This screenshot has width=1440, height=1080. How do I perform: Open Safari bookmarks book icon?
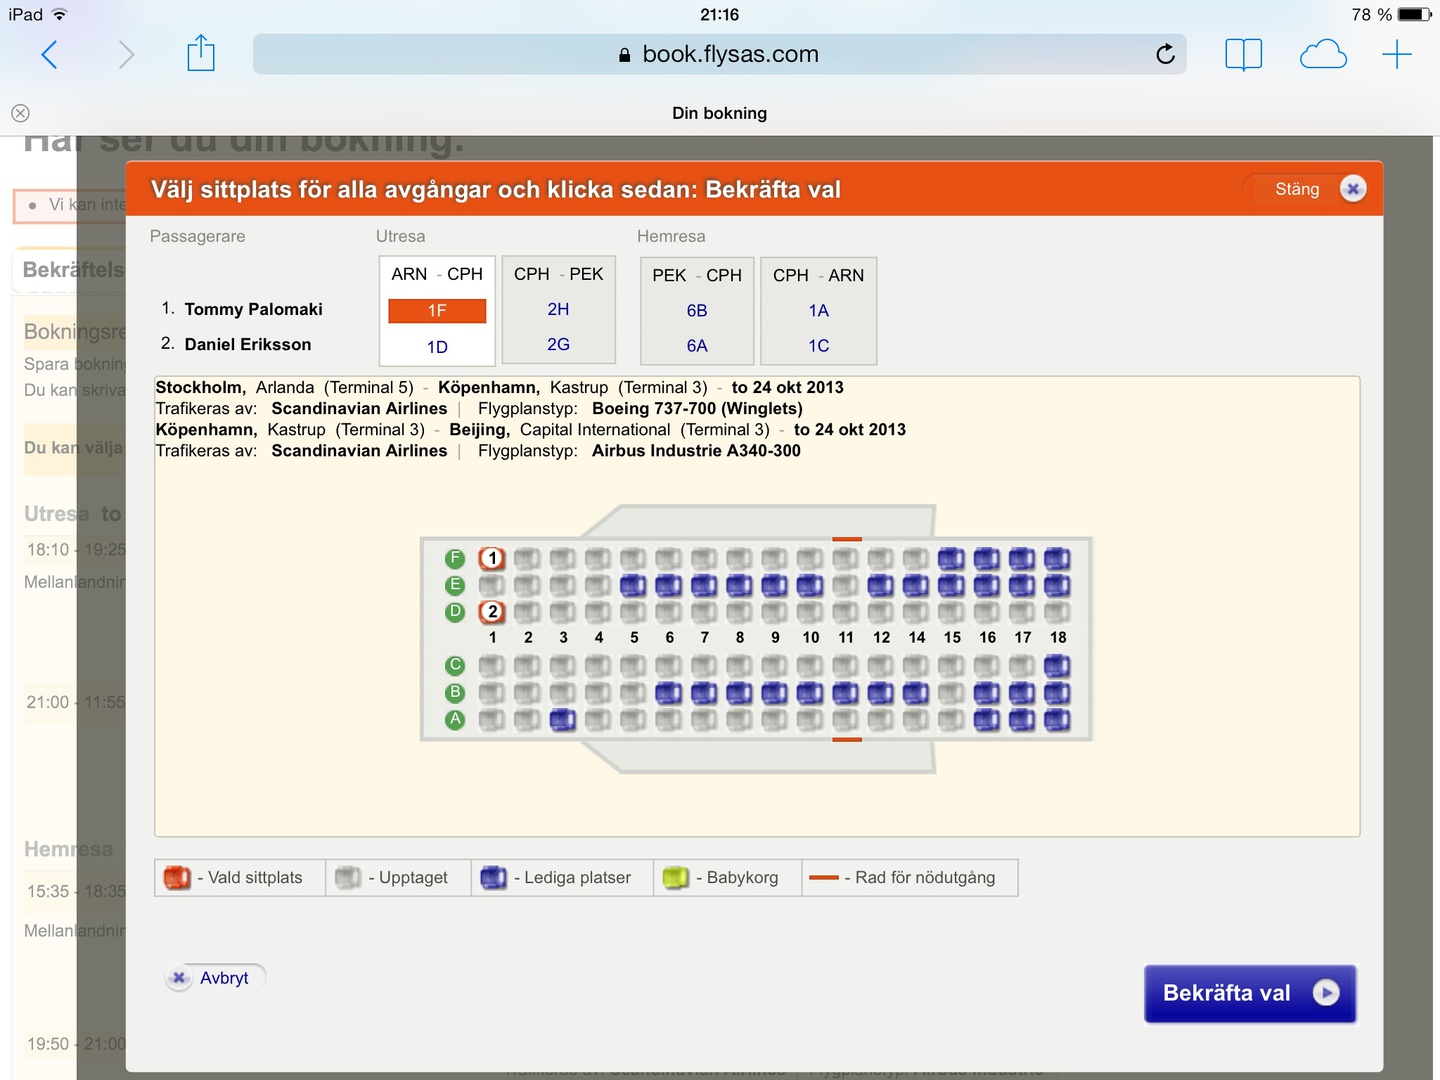1243,54
